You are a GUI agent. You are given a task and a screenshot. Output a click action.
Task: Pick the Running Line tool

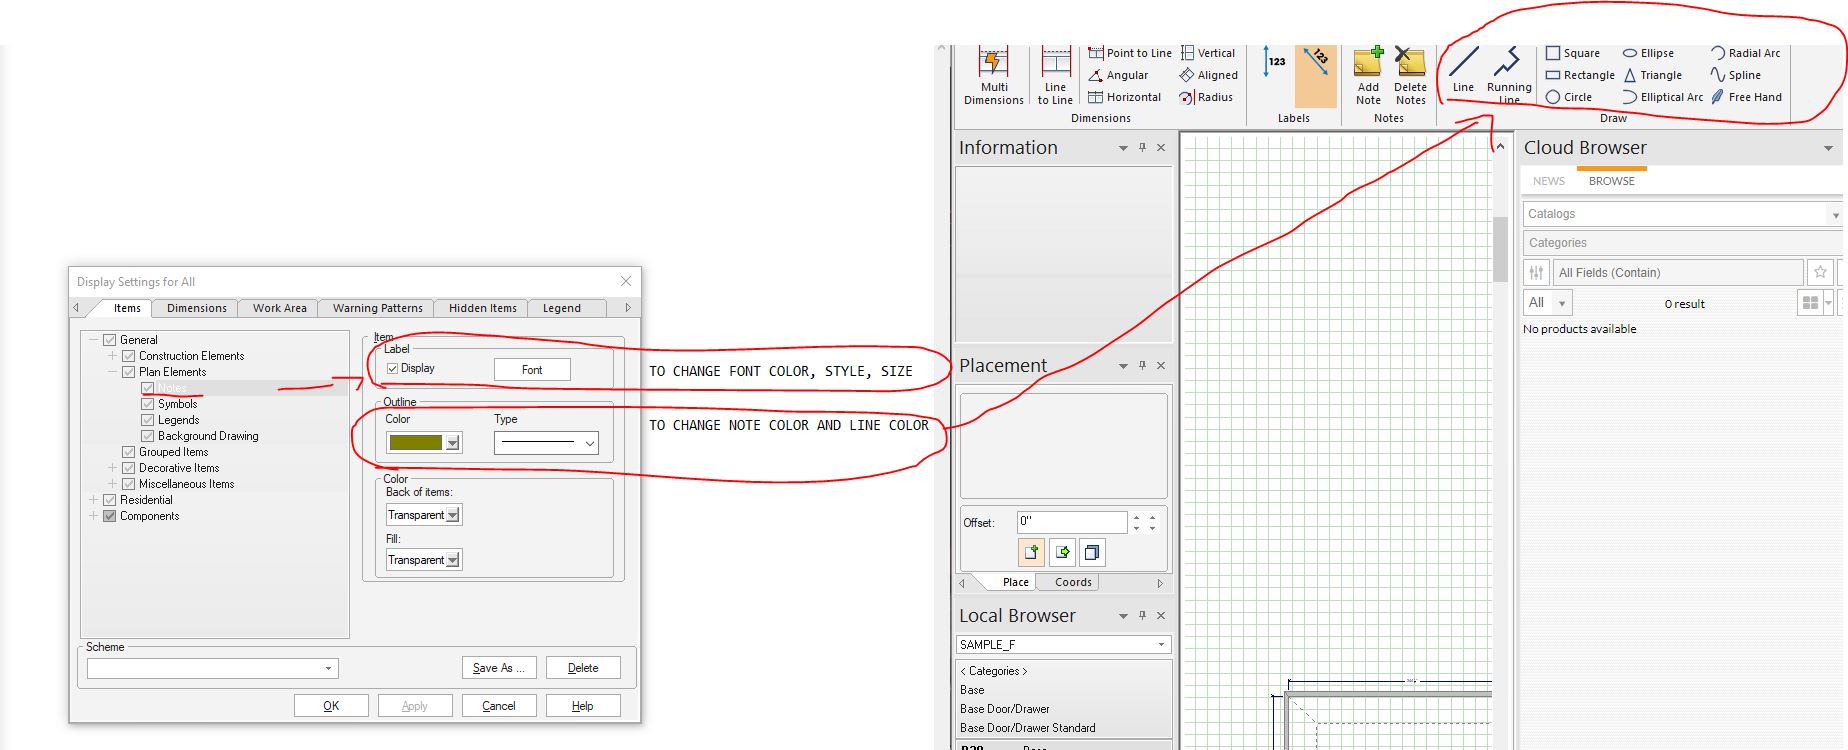1508,72
